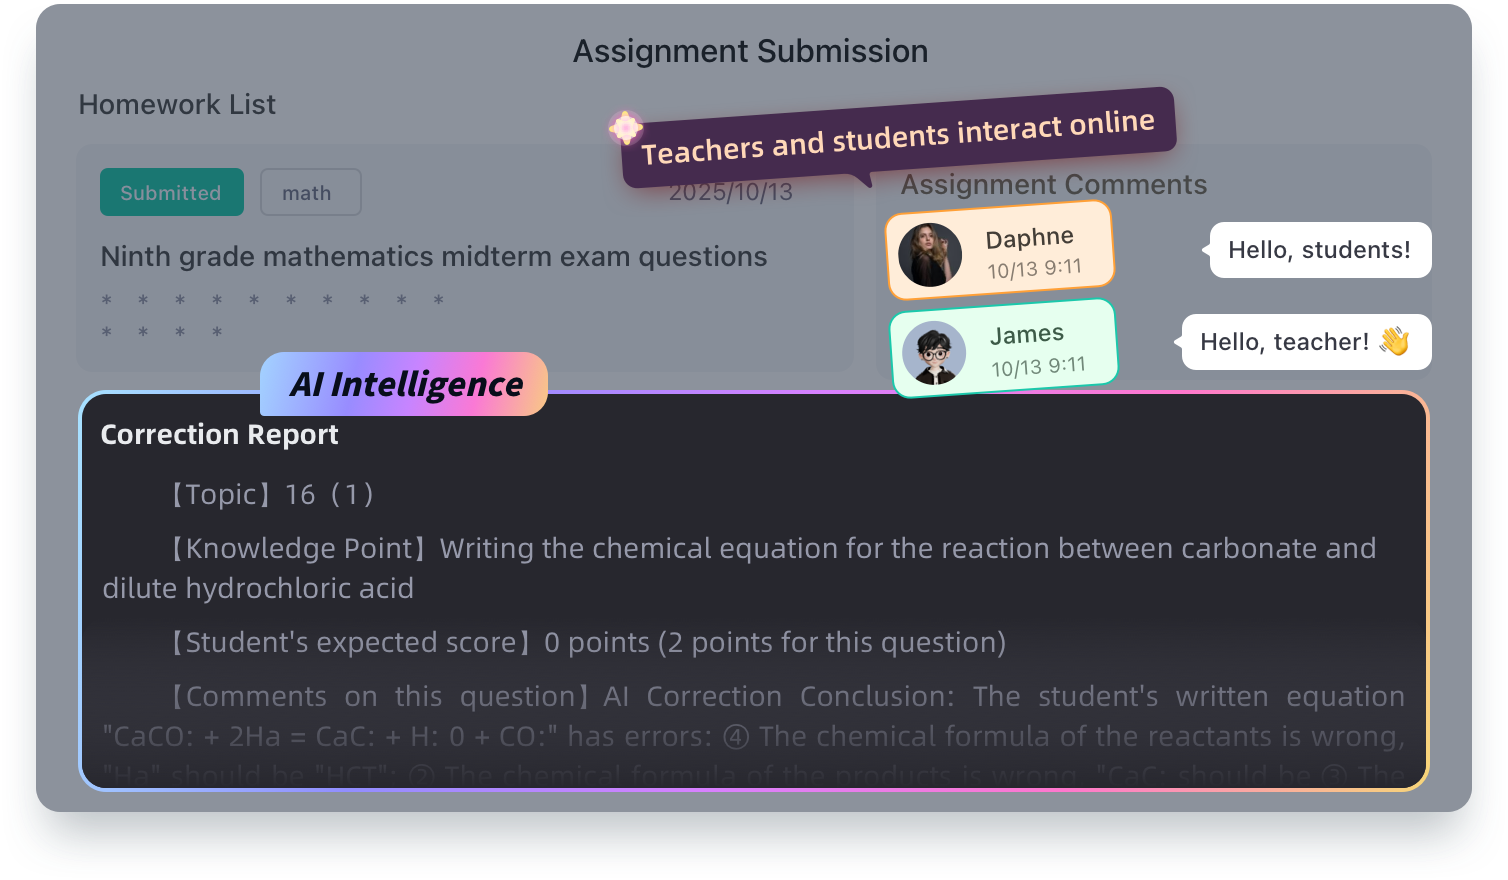Open the AI Intelligence tab label

(x=405, y=384)
